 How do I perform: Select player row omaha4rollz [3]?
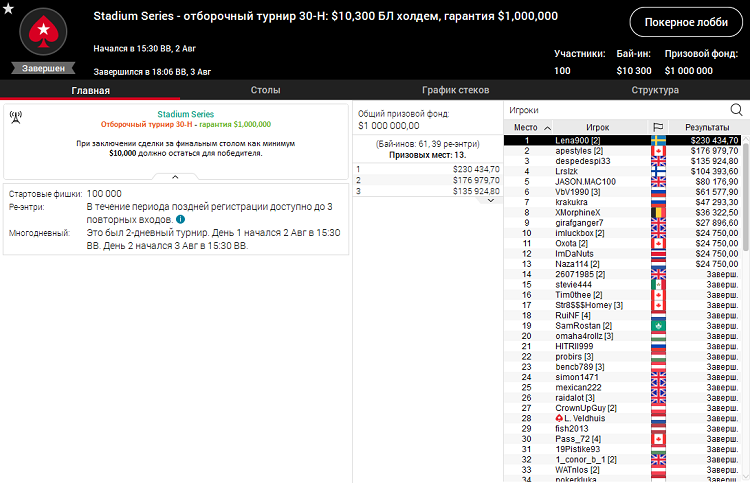click(x=622, y=336)
